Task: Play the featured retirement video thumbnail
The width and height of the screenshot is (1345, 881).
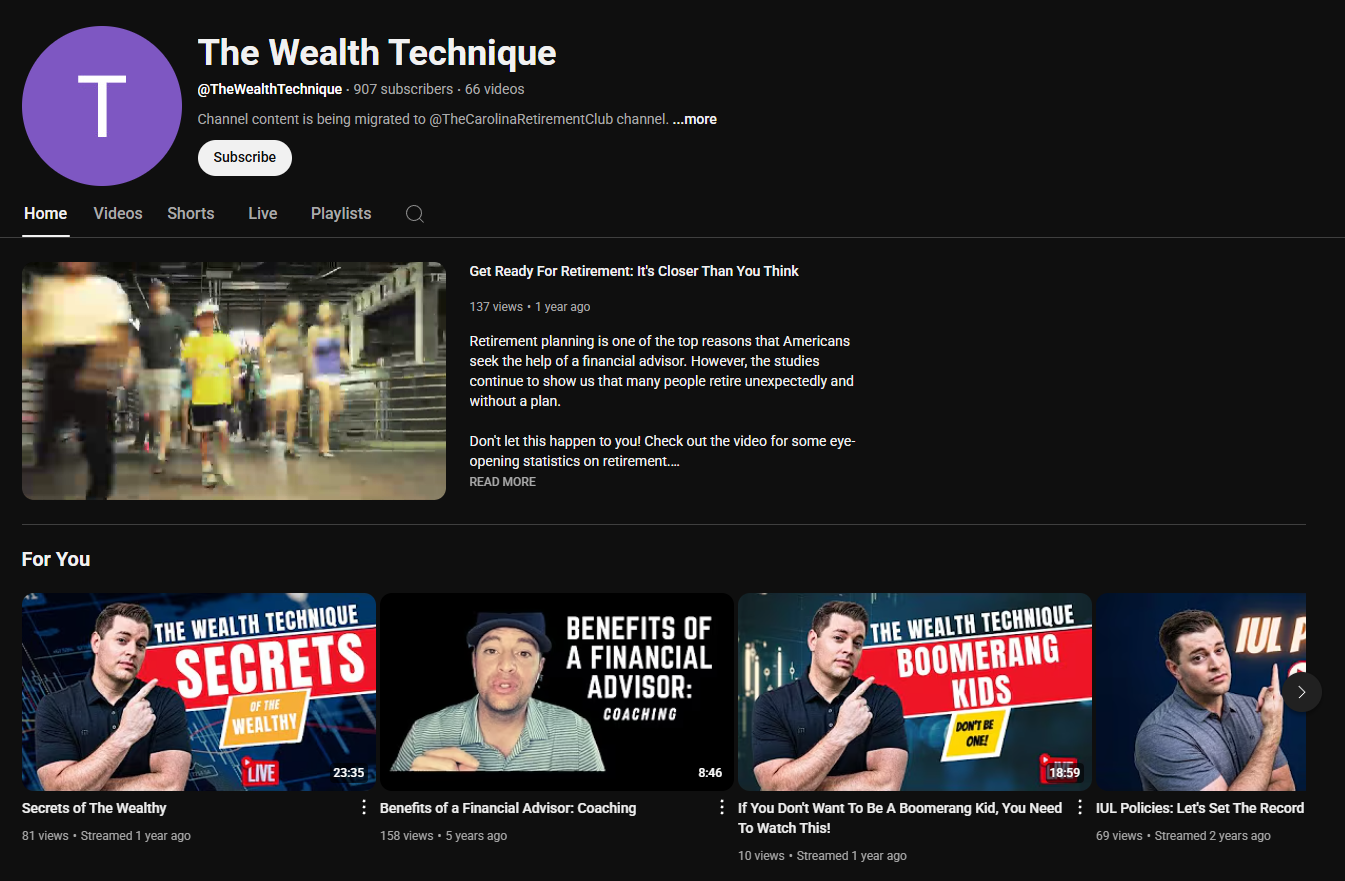Action: pos(234,381)
